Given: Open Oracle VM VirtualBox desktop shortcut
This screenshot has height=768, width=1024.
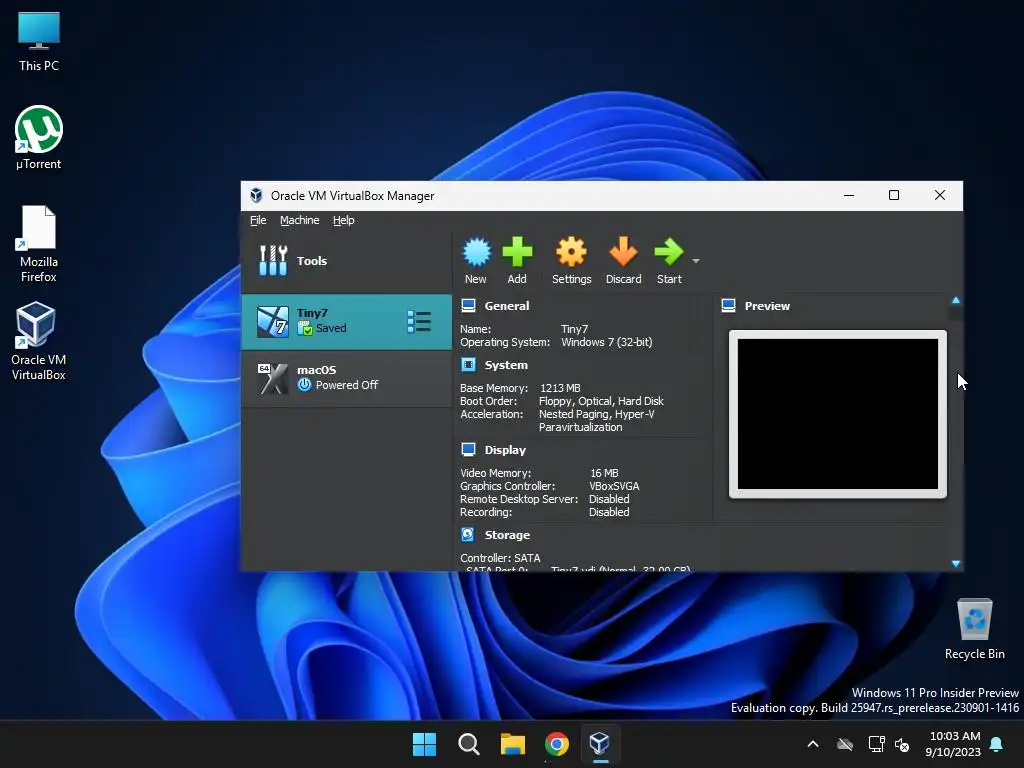Looking at the screenshot, I should coord(39,341).
